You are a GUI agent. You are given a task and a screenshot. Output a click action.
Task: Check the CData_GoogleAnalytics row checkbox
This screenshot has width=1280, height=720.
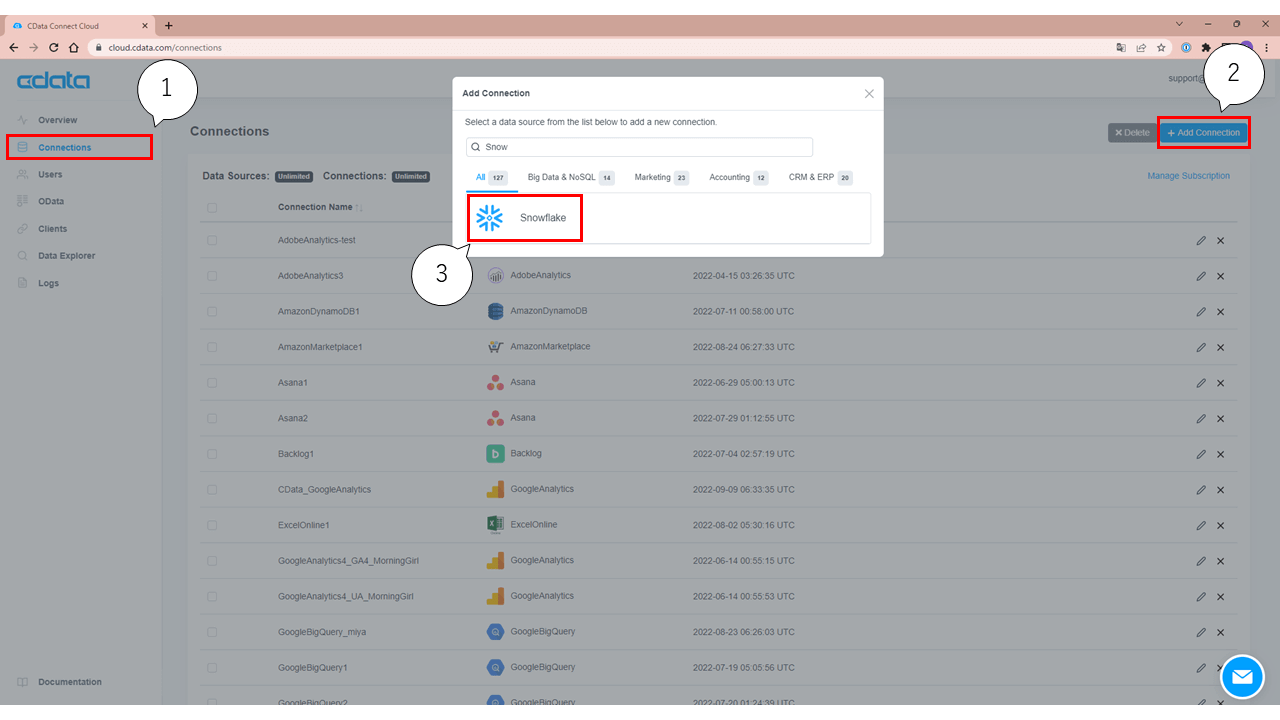212,489
